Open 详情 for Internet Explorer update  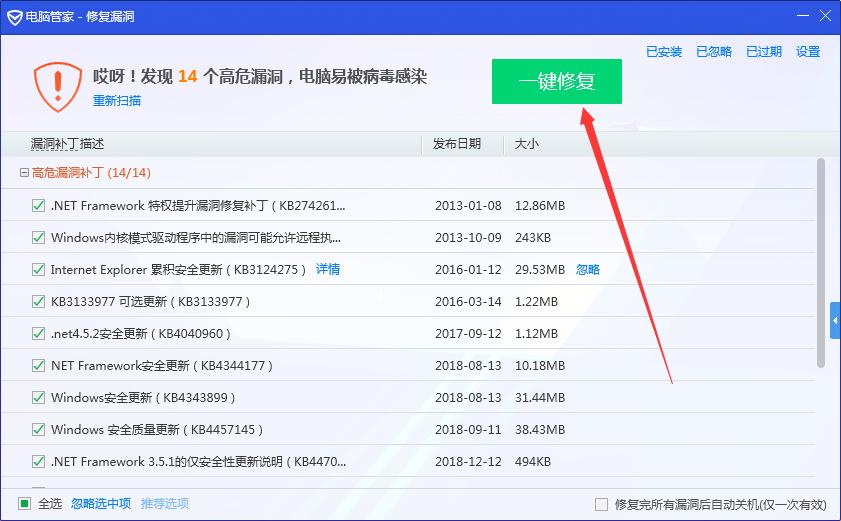pos(328,269)
